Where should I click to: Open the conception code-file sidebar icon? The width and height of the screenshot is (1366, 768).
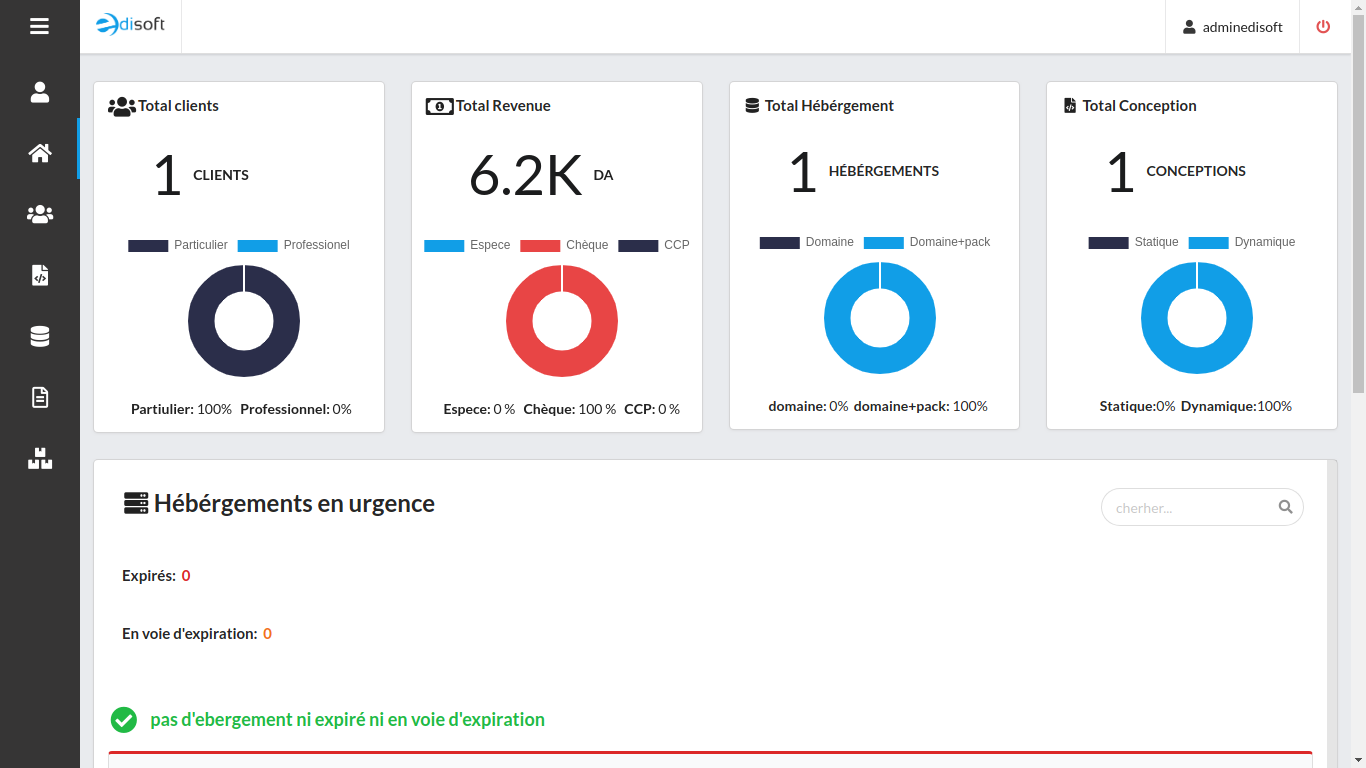(x=39, y=275)
